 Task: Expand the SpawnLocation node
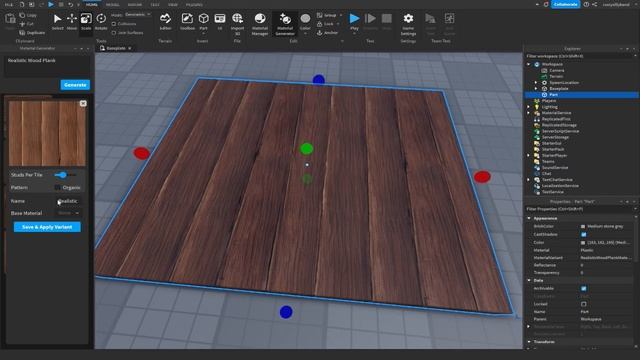(x=536, y=82)
